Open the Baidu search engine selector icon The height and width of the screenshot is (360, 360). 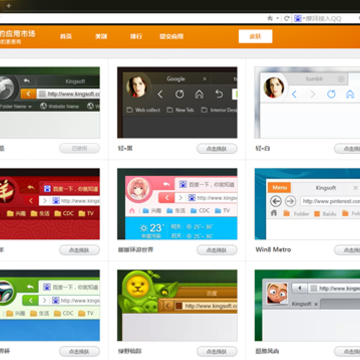tap(298, 18)
